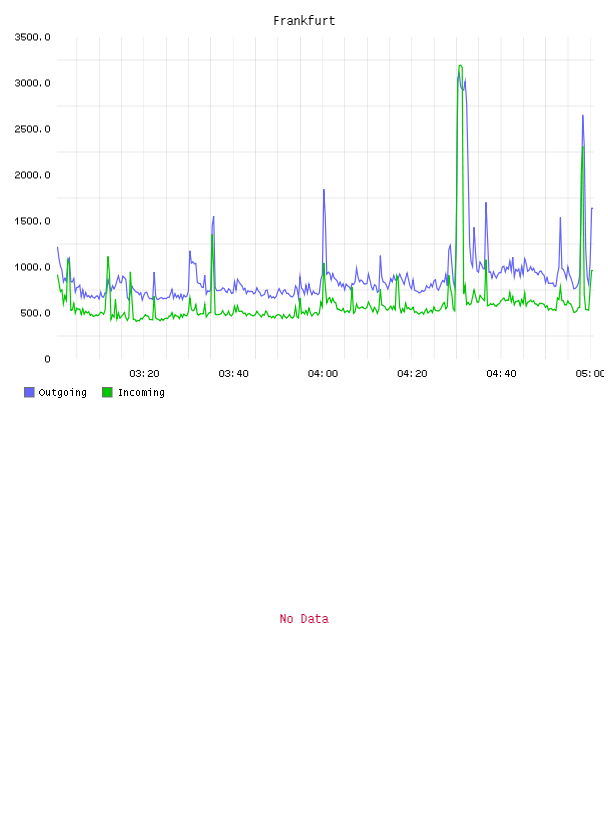Click the 2500.0 y-axis label

click(x=32, y=129)
